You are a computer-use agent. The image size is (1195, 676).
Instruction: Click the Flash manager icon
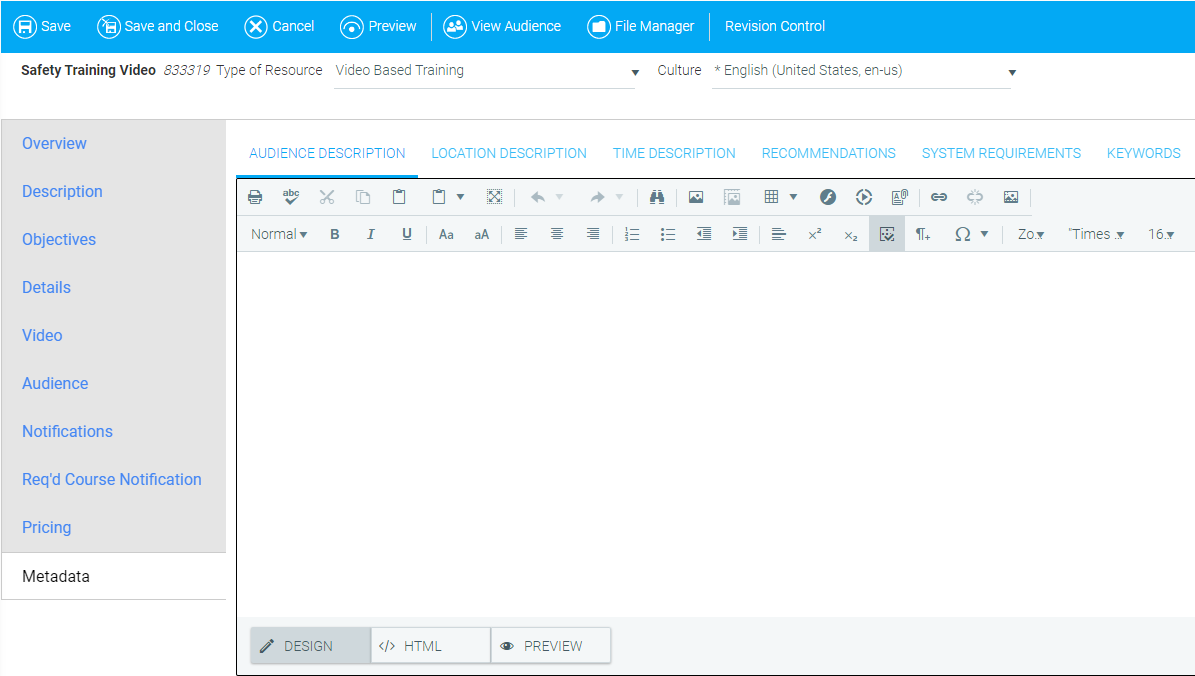click(828, 197)
